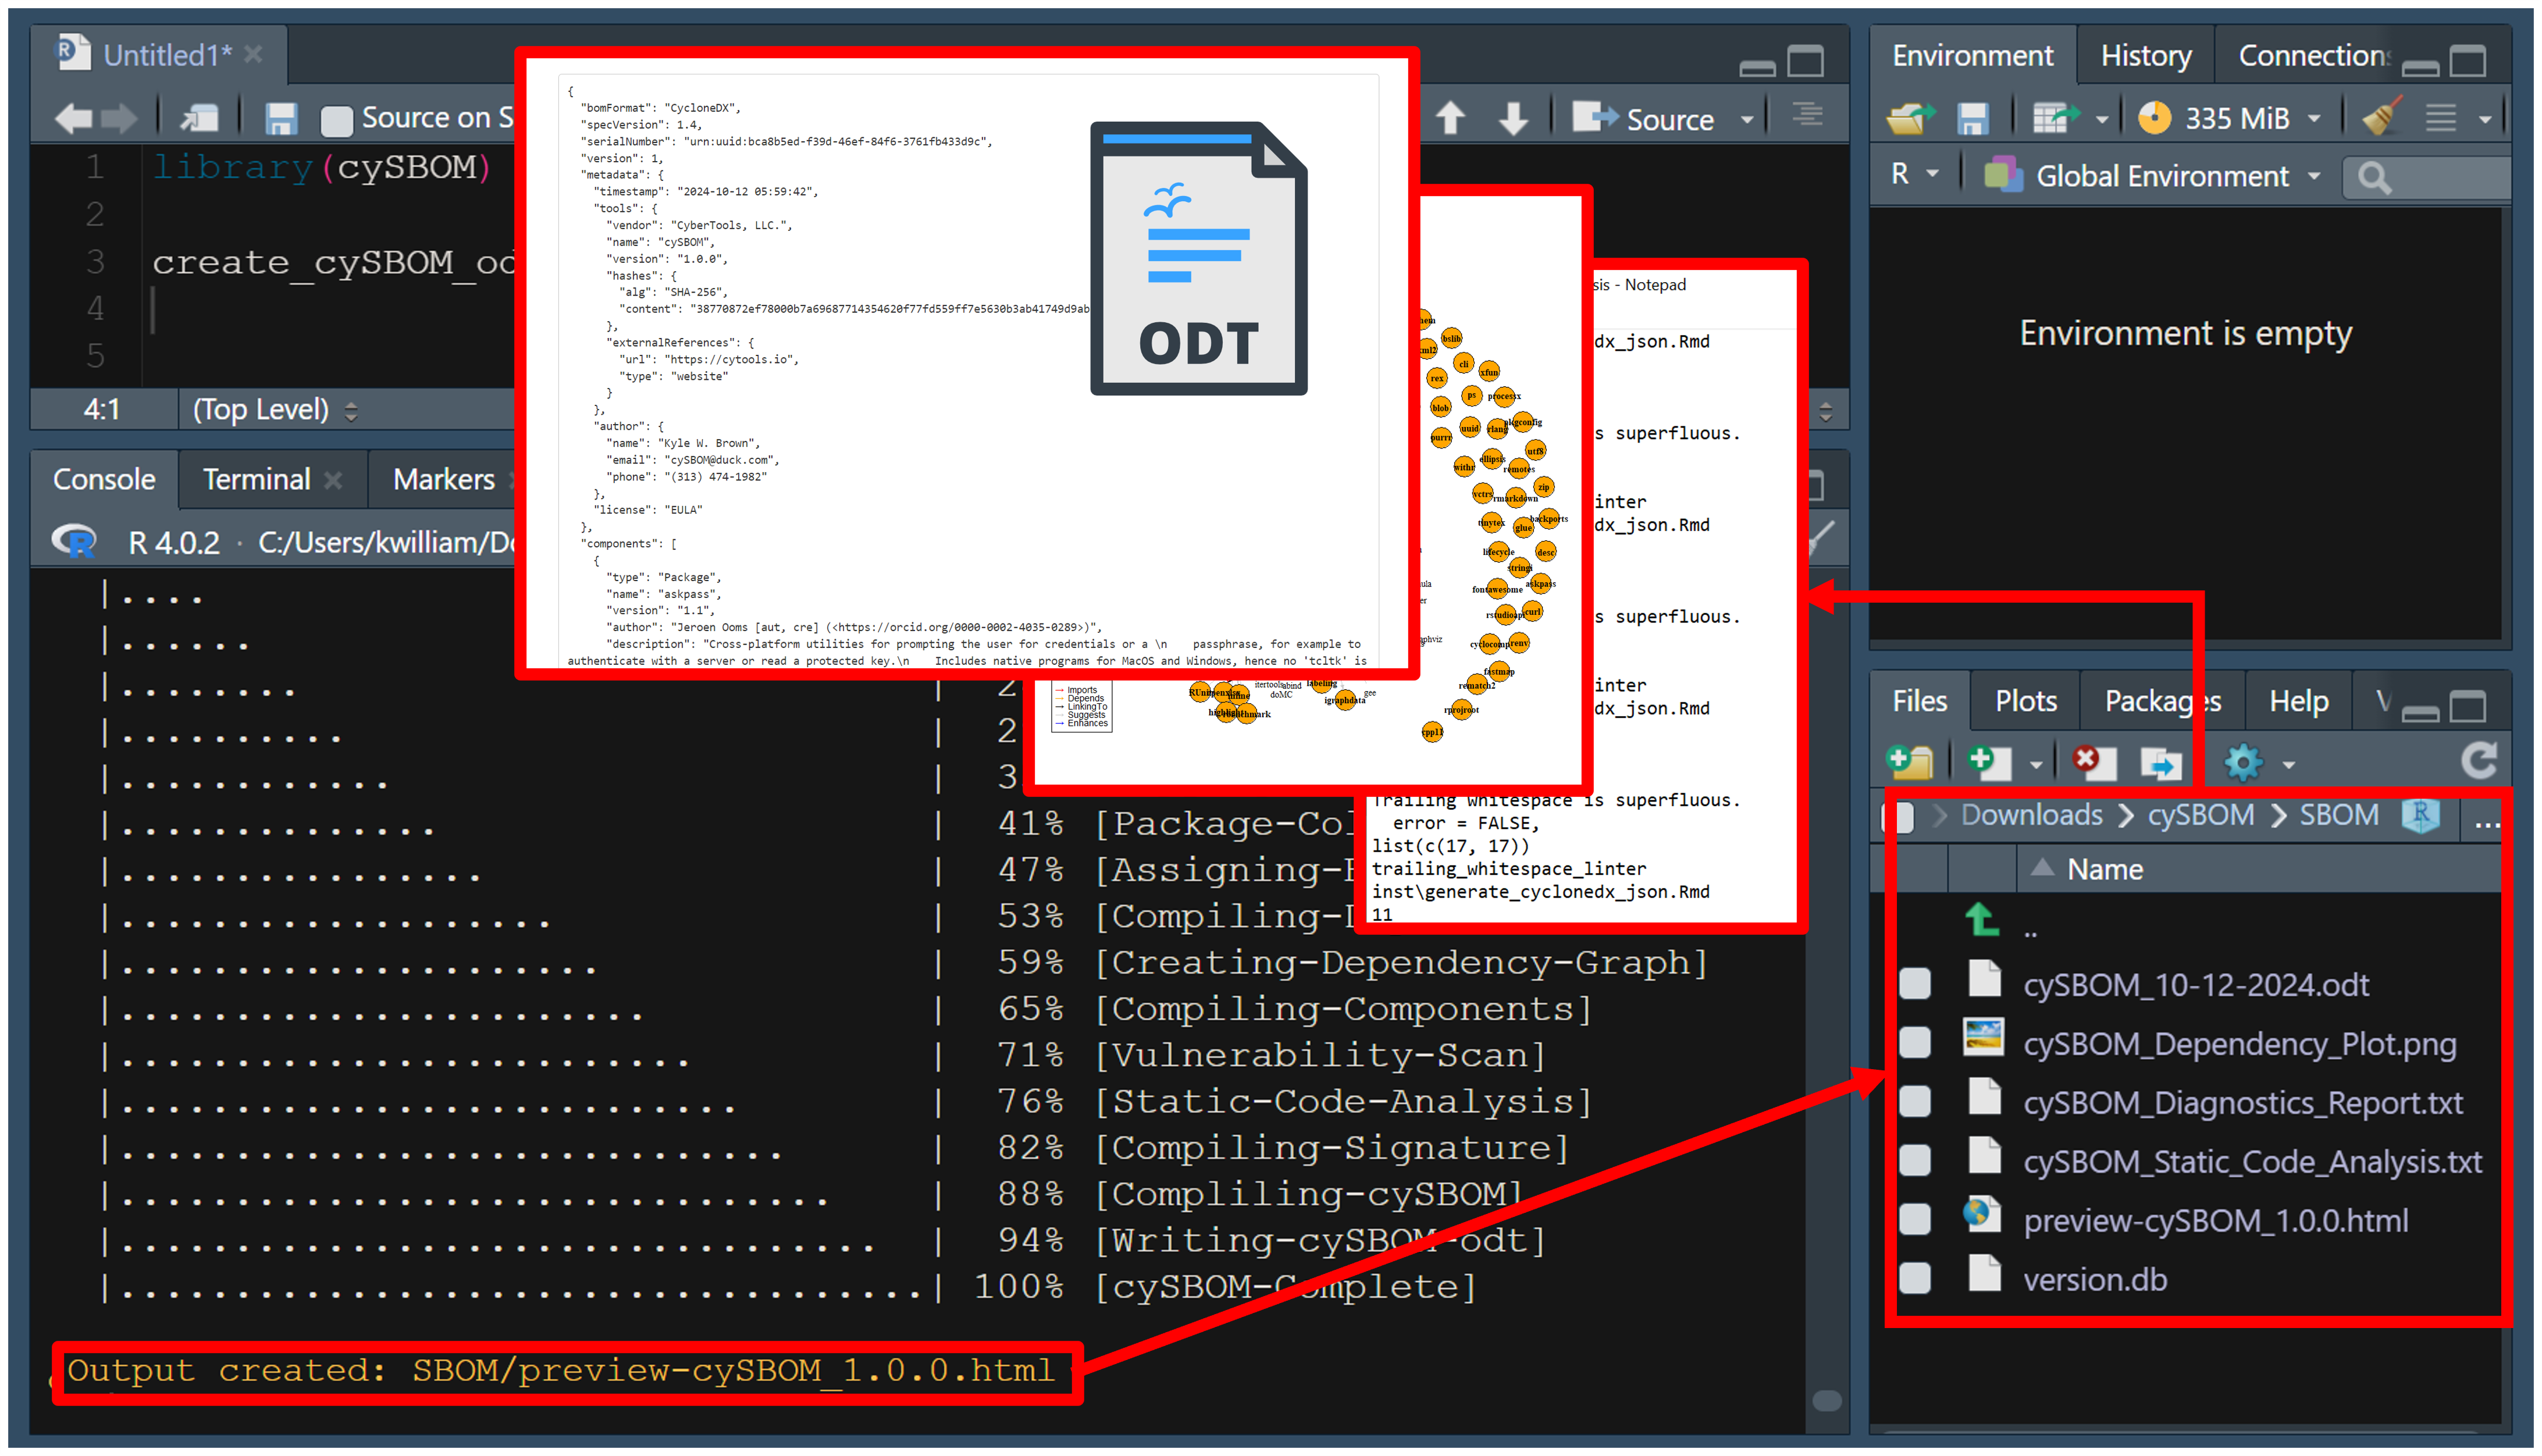This screenshot has height=1456, width=2542.
Task: Delete selected files with the red X icon
Action: [2094, 763]
